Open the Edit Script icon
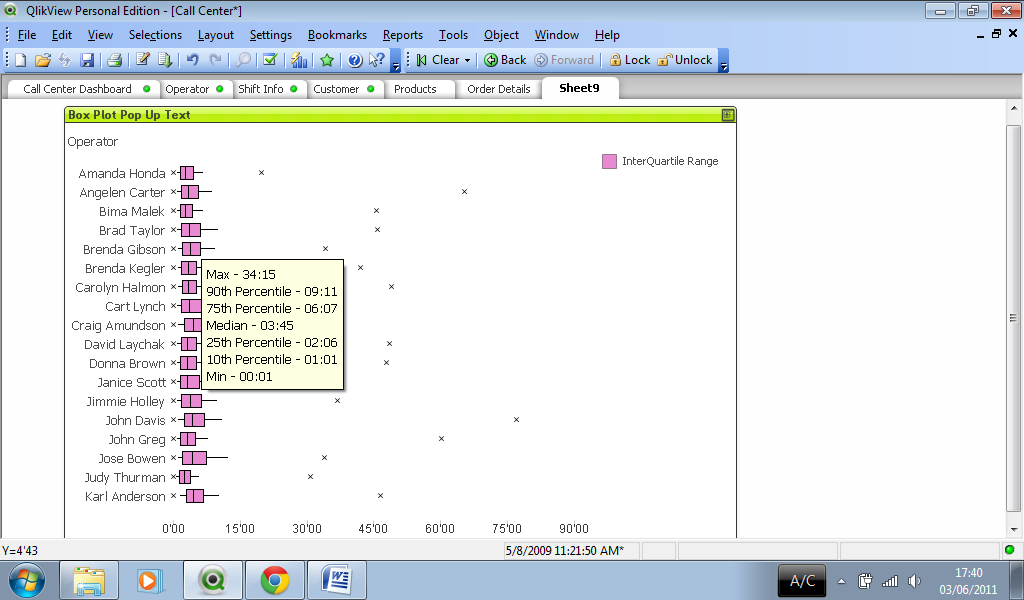The image size is (1024, 600). (x=142, y=60)
